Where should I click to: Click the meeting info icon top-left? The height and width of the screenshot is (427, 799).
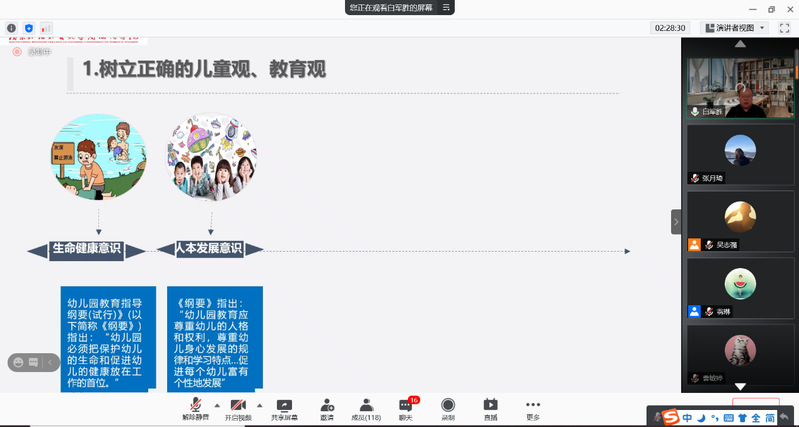pyautogui.click(x=12, y=28)
